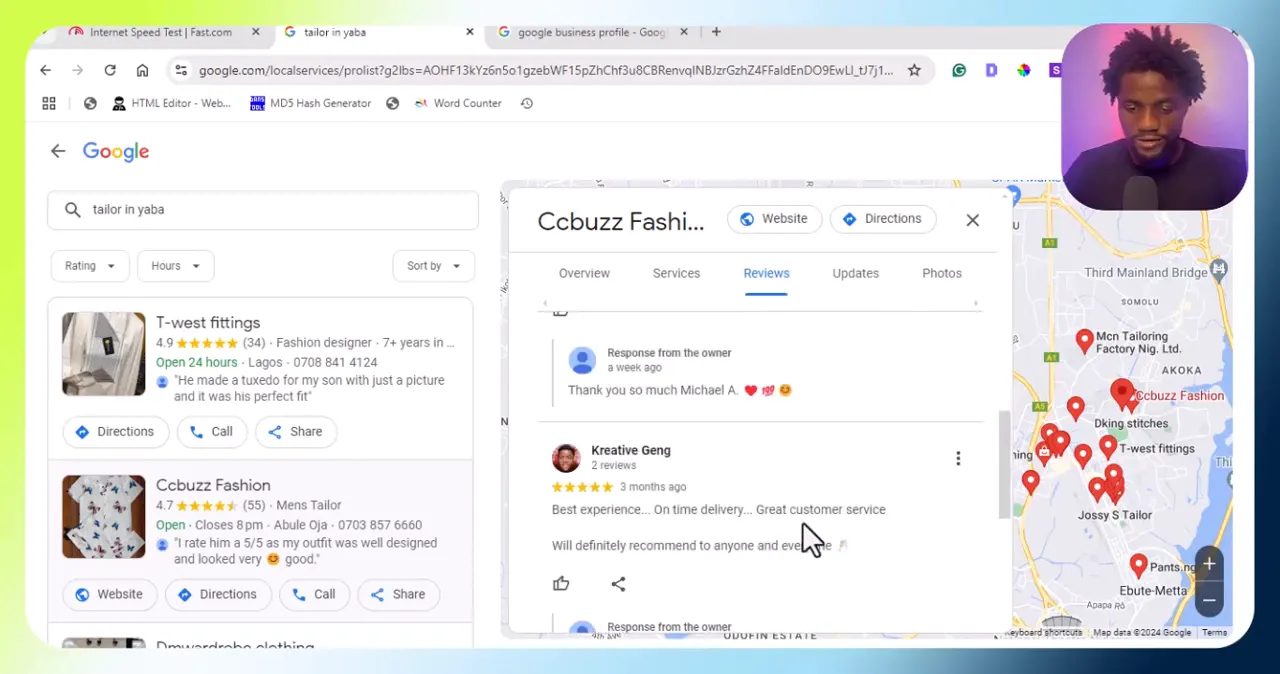The width and height of the screenshot is (1280, 674).
Task: Open more options for Kreative Geng review
Action: 958,458
